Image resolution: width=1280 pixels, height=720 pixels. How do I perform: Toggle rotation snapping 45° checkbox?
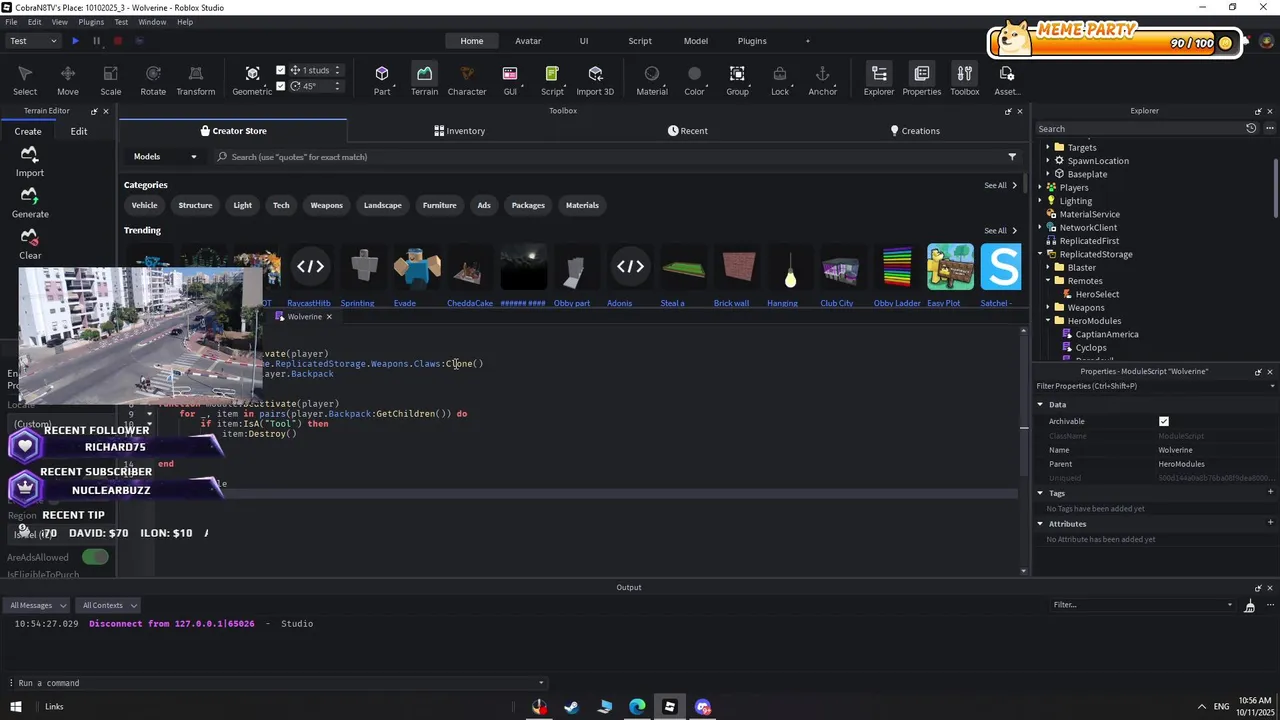pyautogui.click(x=281, y=86)
